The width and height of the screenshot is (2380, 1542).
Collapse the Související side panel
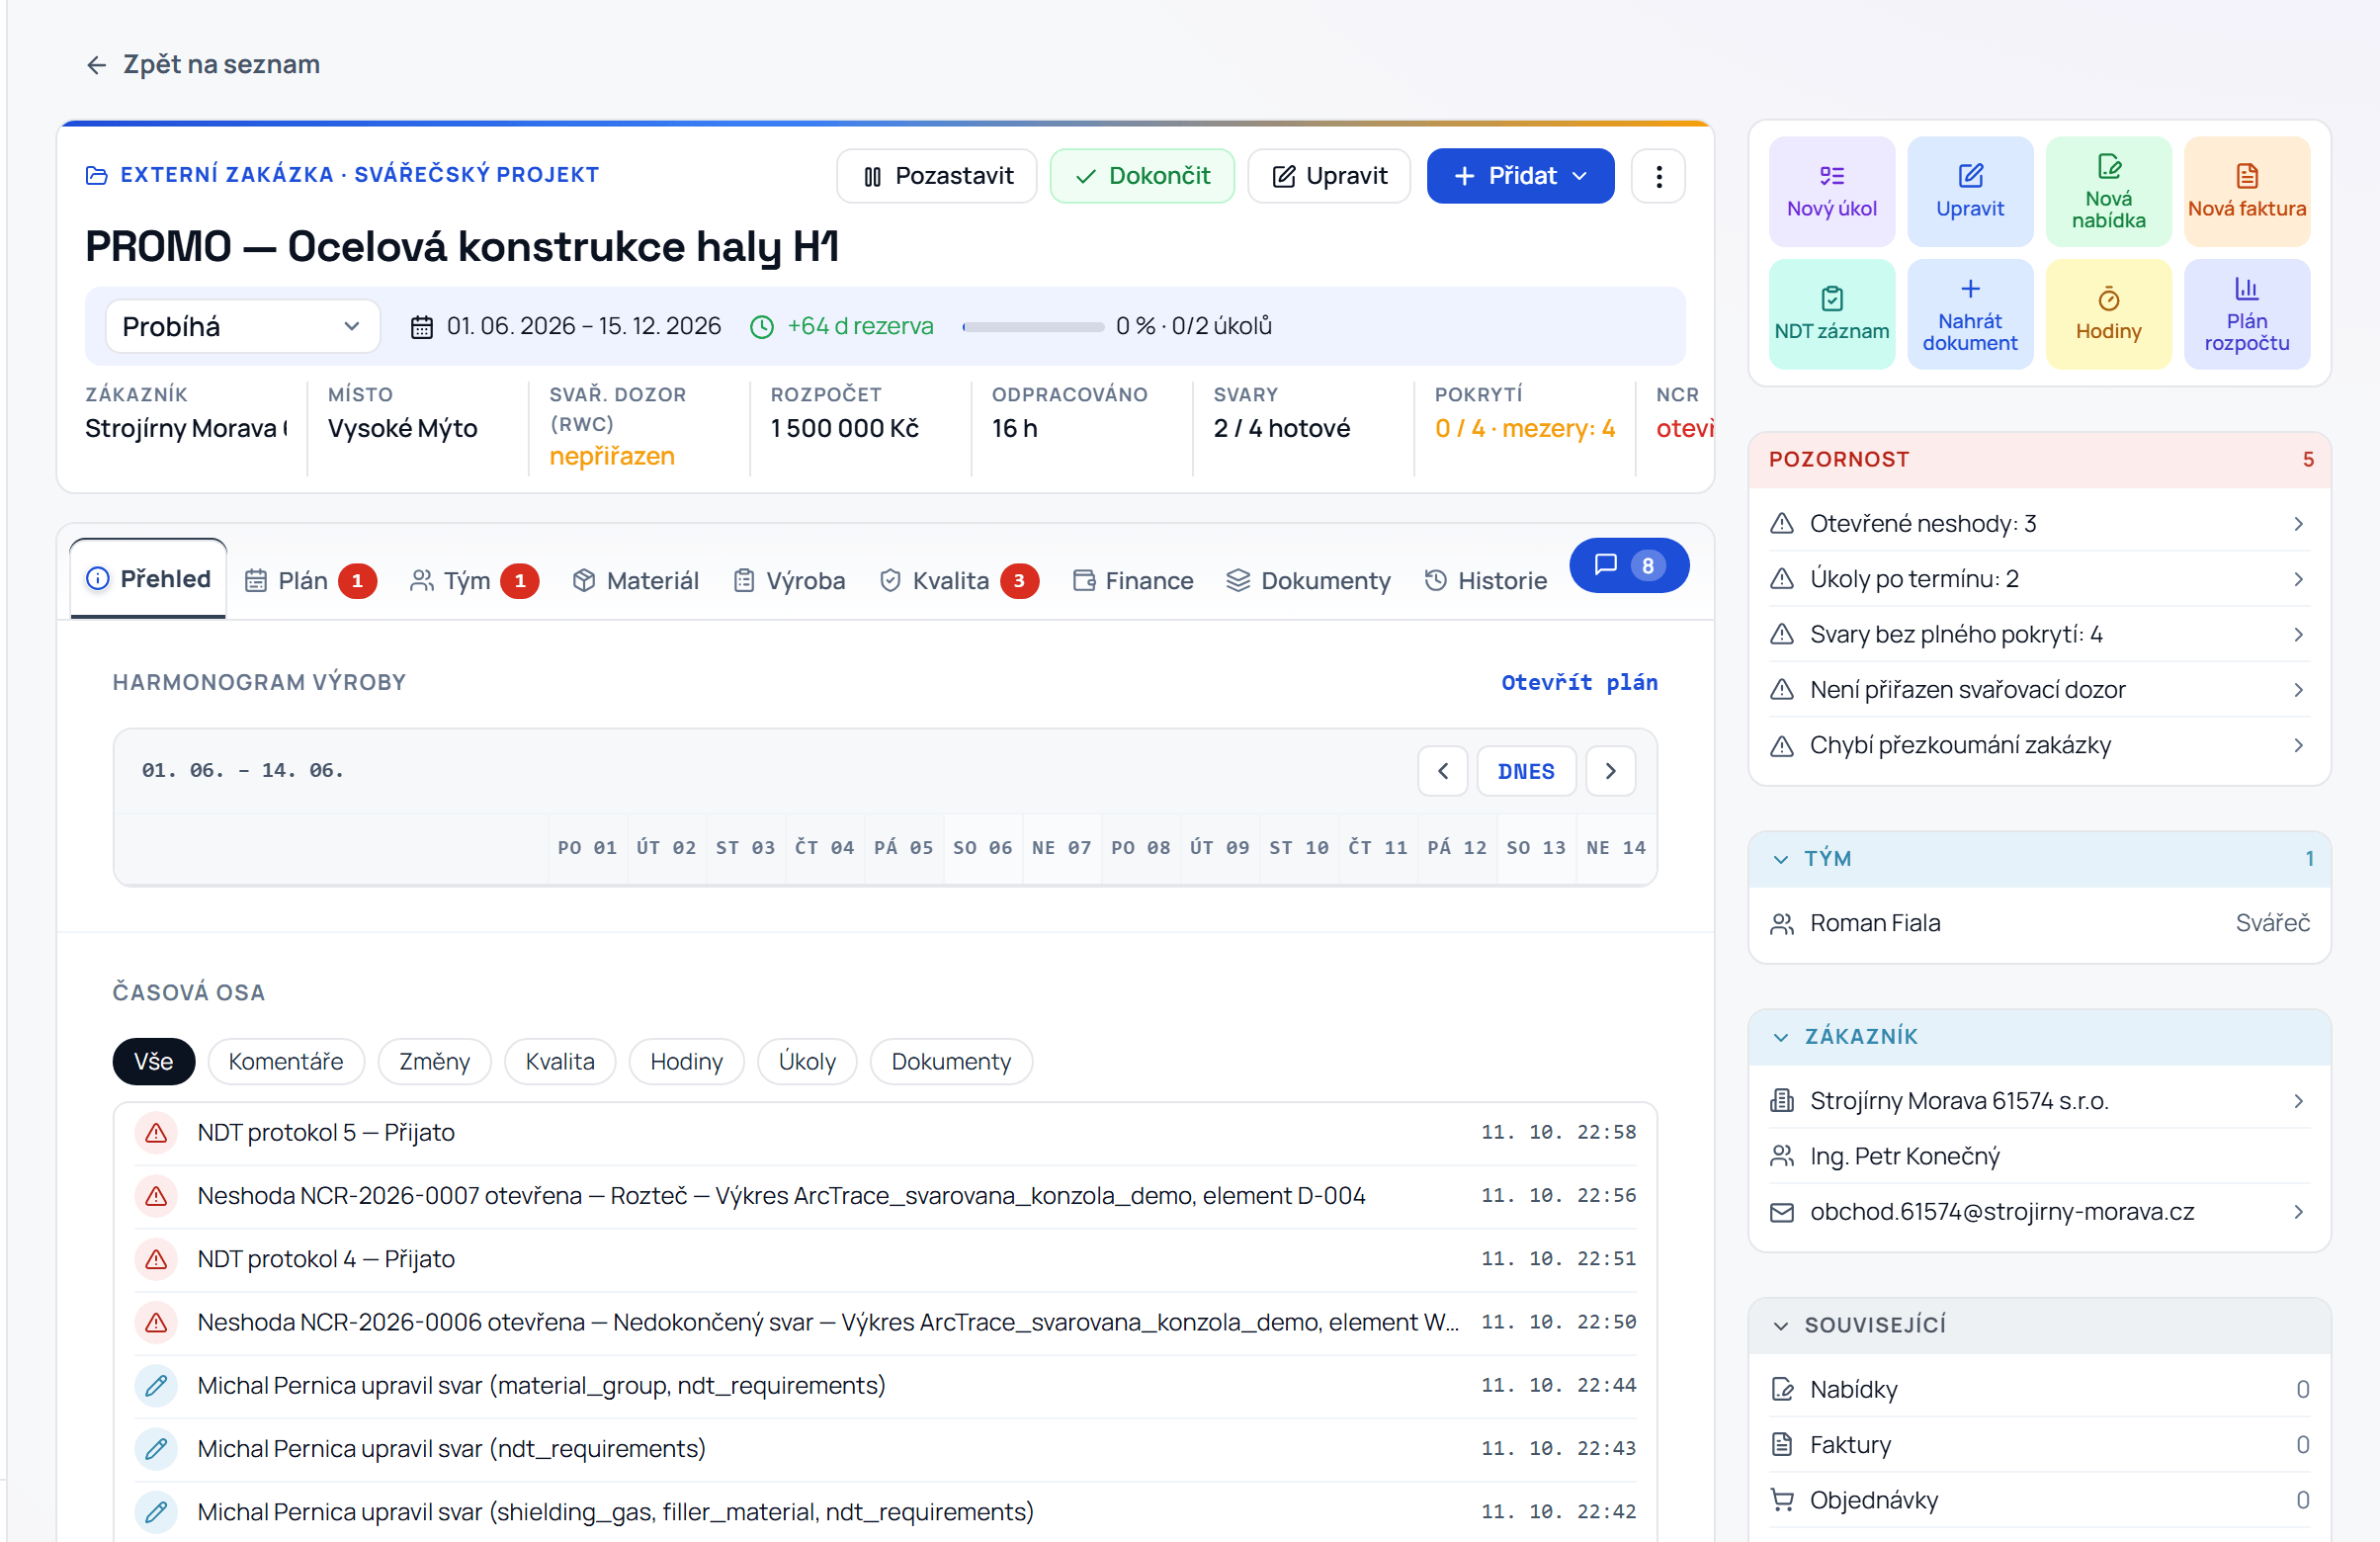[2038, 1325]
